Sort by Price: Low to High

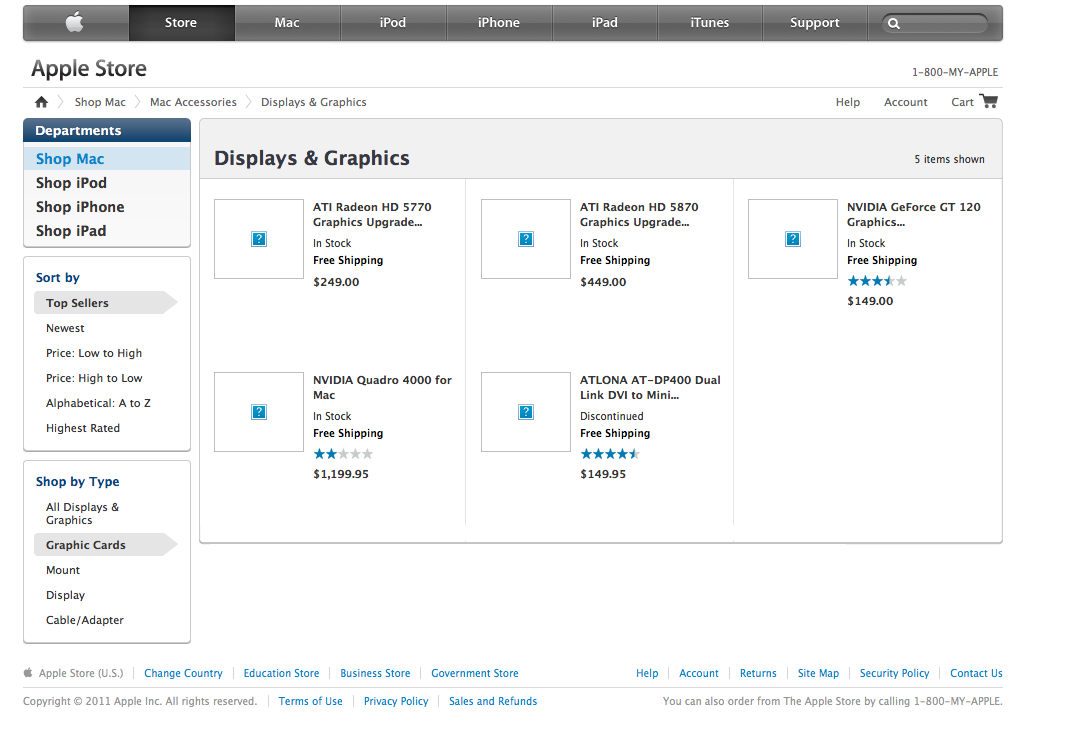click(94, 353)
